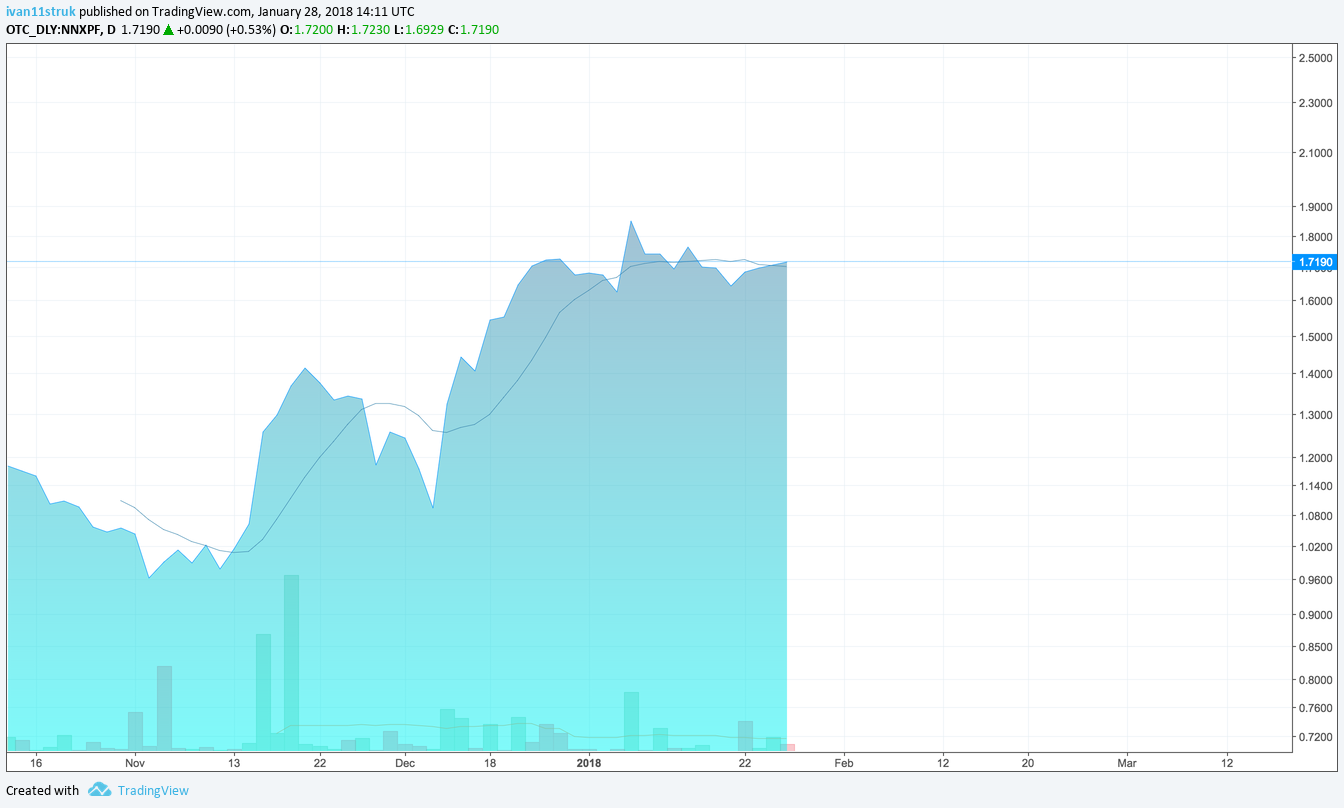Click the 1.7190 current price label
Image resolution: width=1344 pixels, height=808 pixels.
pos(1314,262)
